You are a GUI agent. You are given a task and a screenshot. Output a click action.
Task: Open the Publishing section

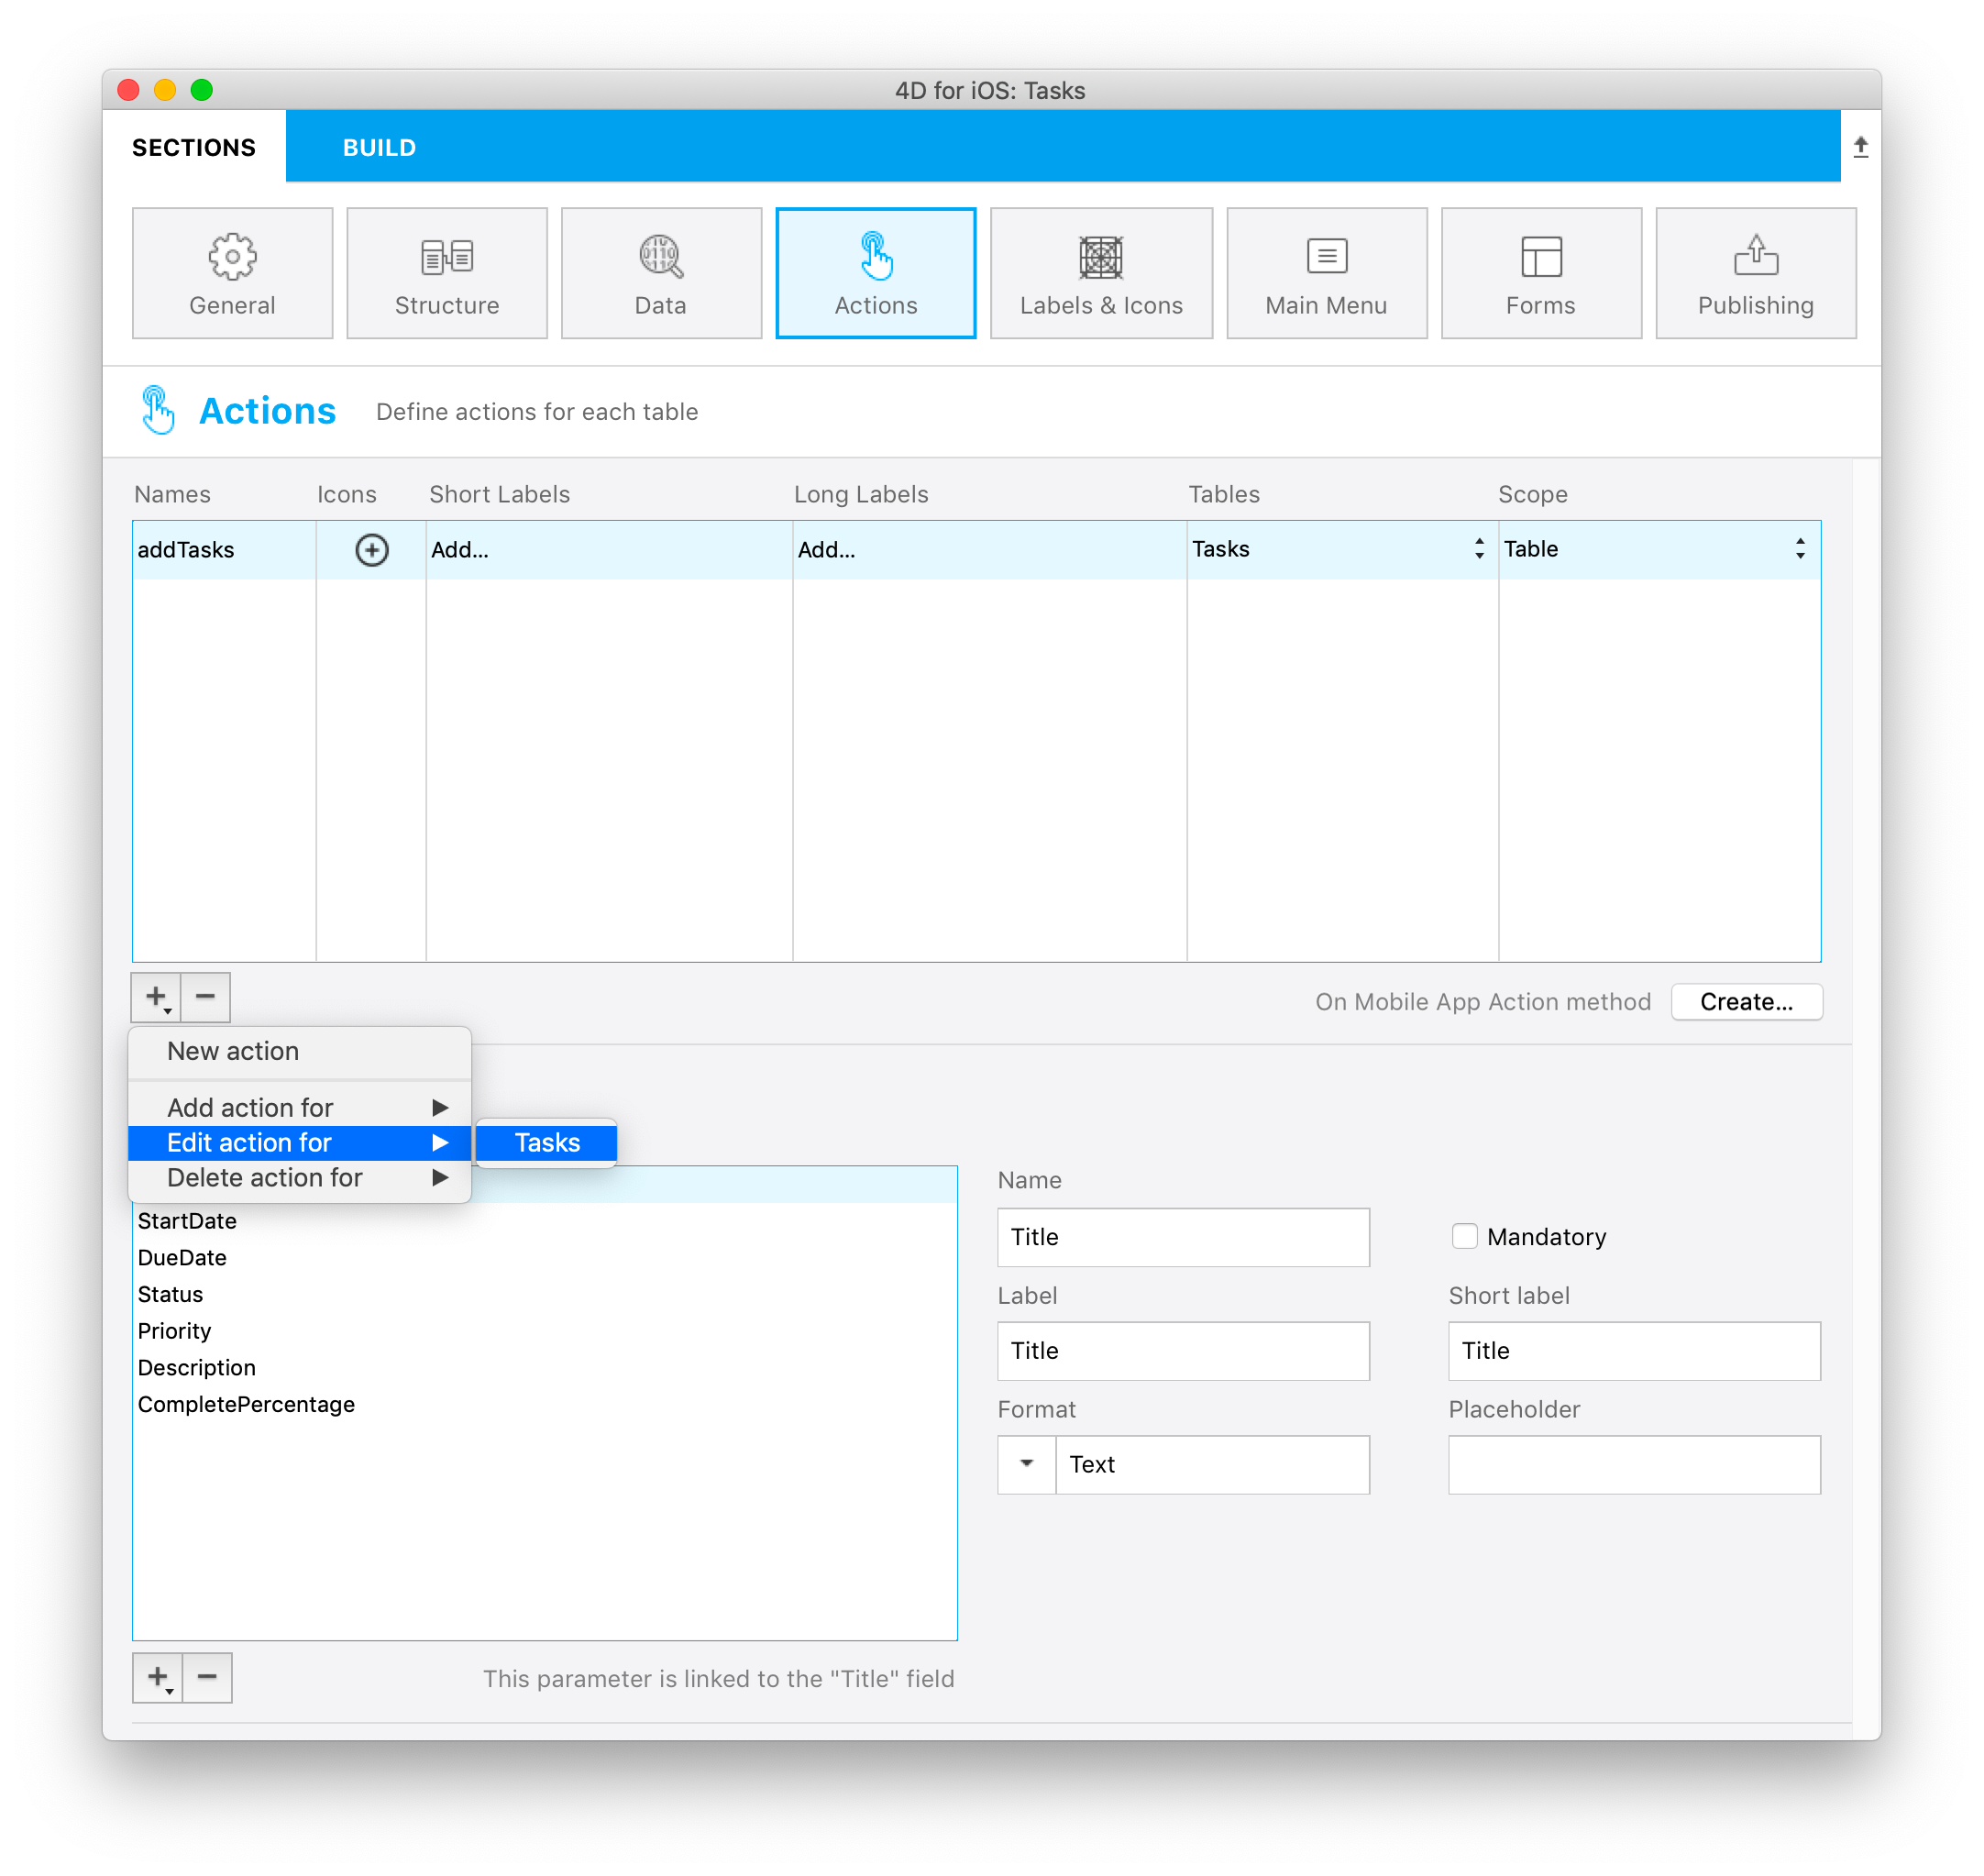point(1756,273)
